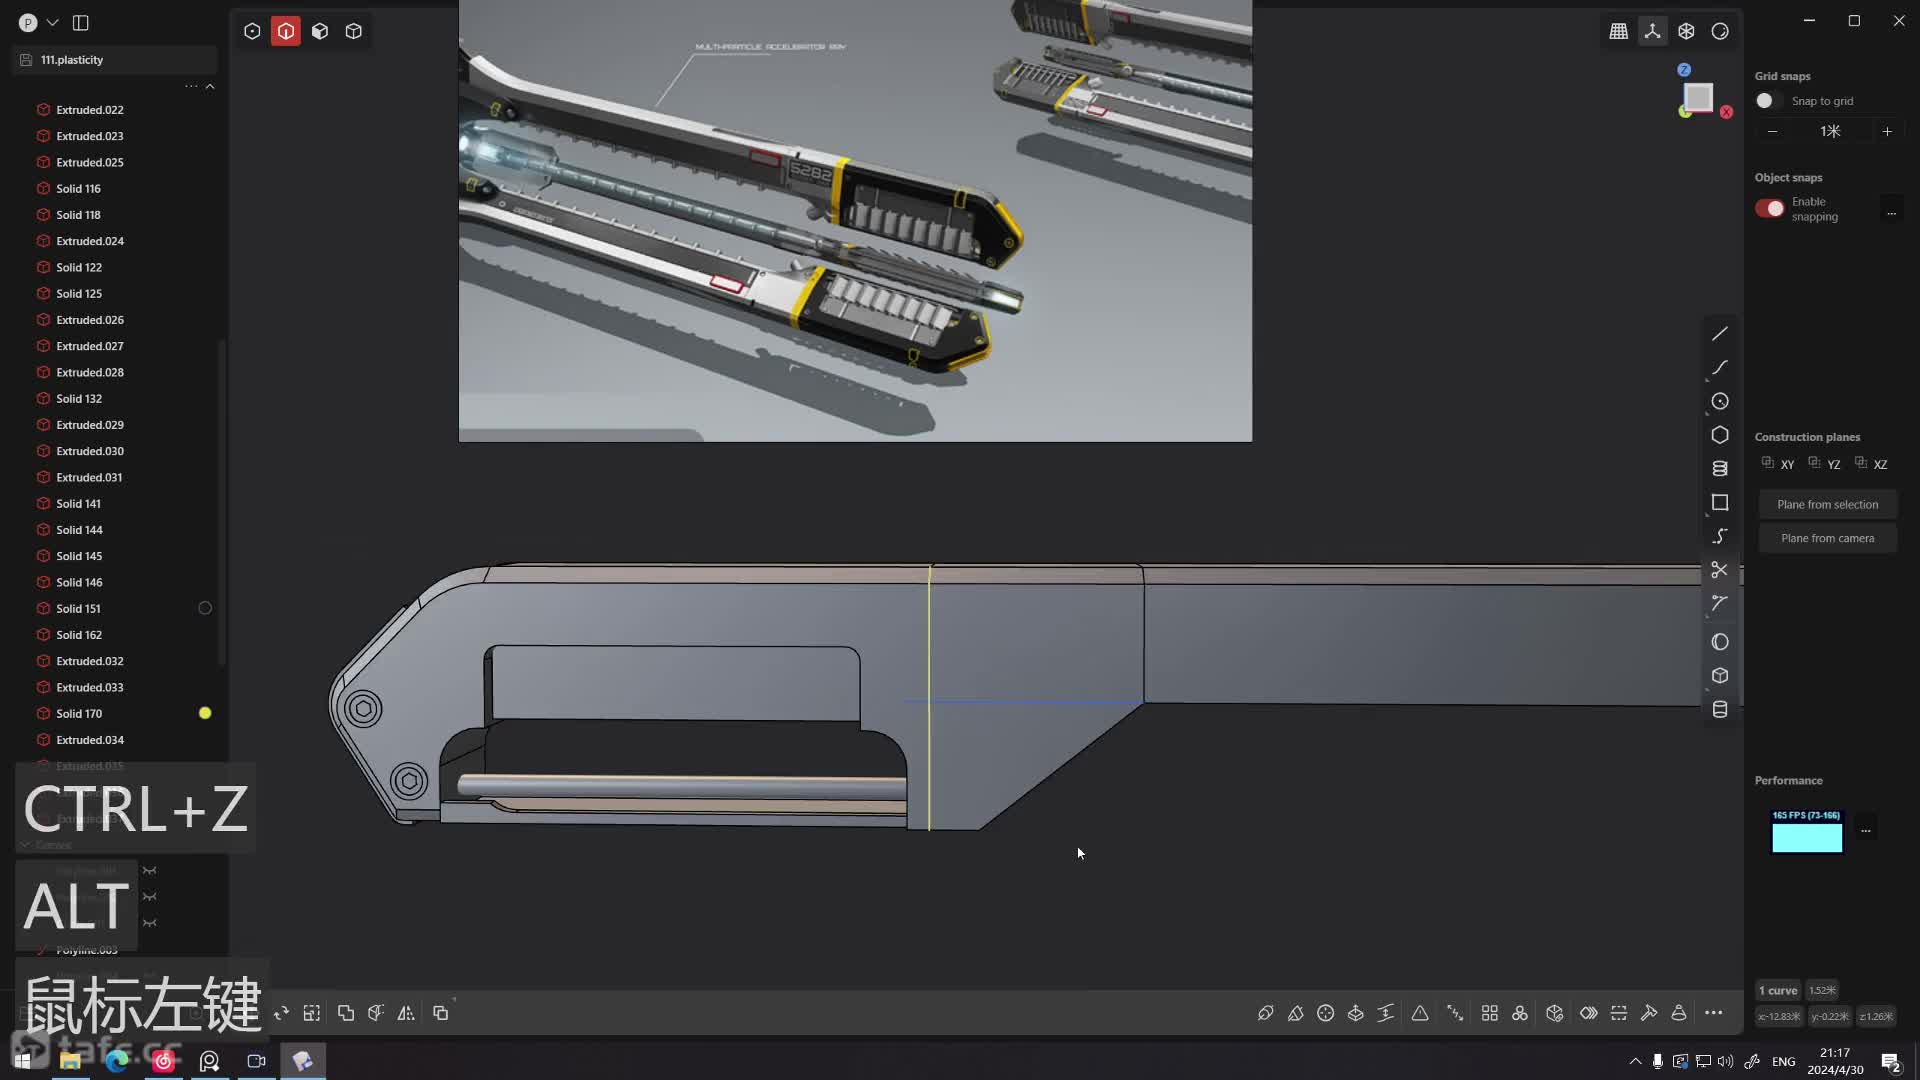Switch to solid selection mode icon

pyautogui.click(x=354, y=31)
